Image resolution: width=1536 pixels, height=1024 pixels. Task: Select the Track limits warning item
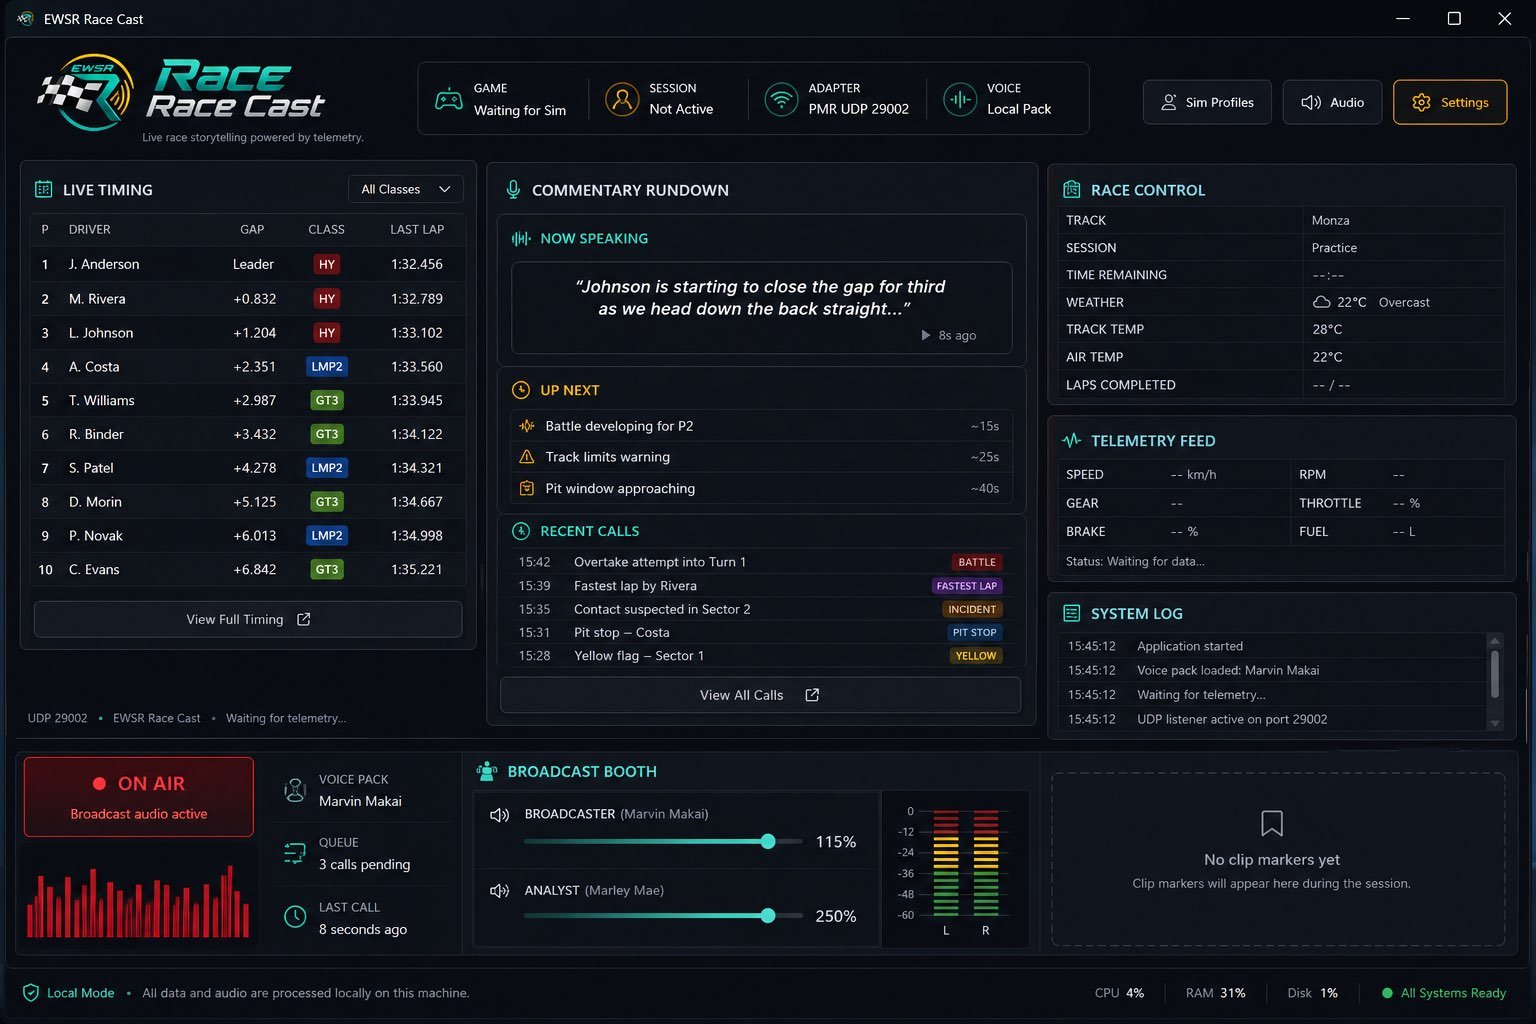click(761, 457)
